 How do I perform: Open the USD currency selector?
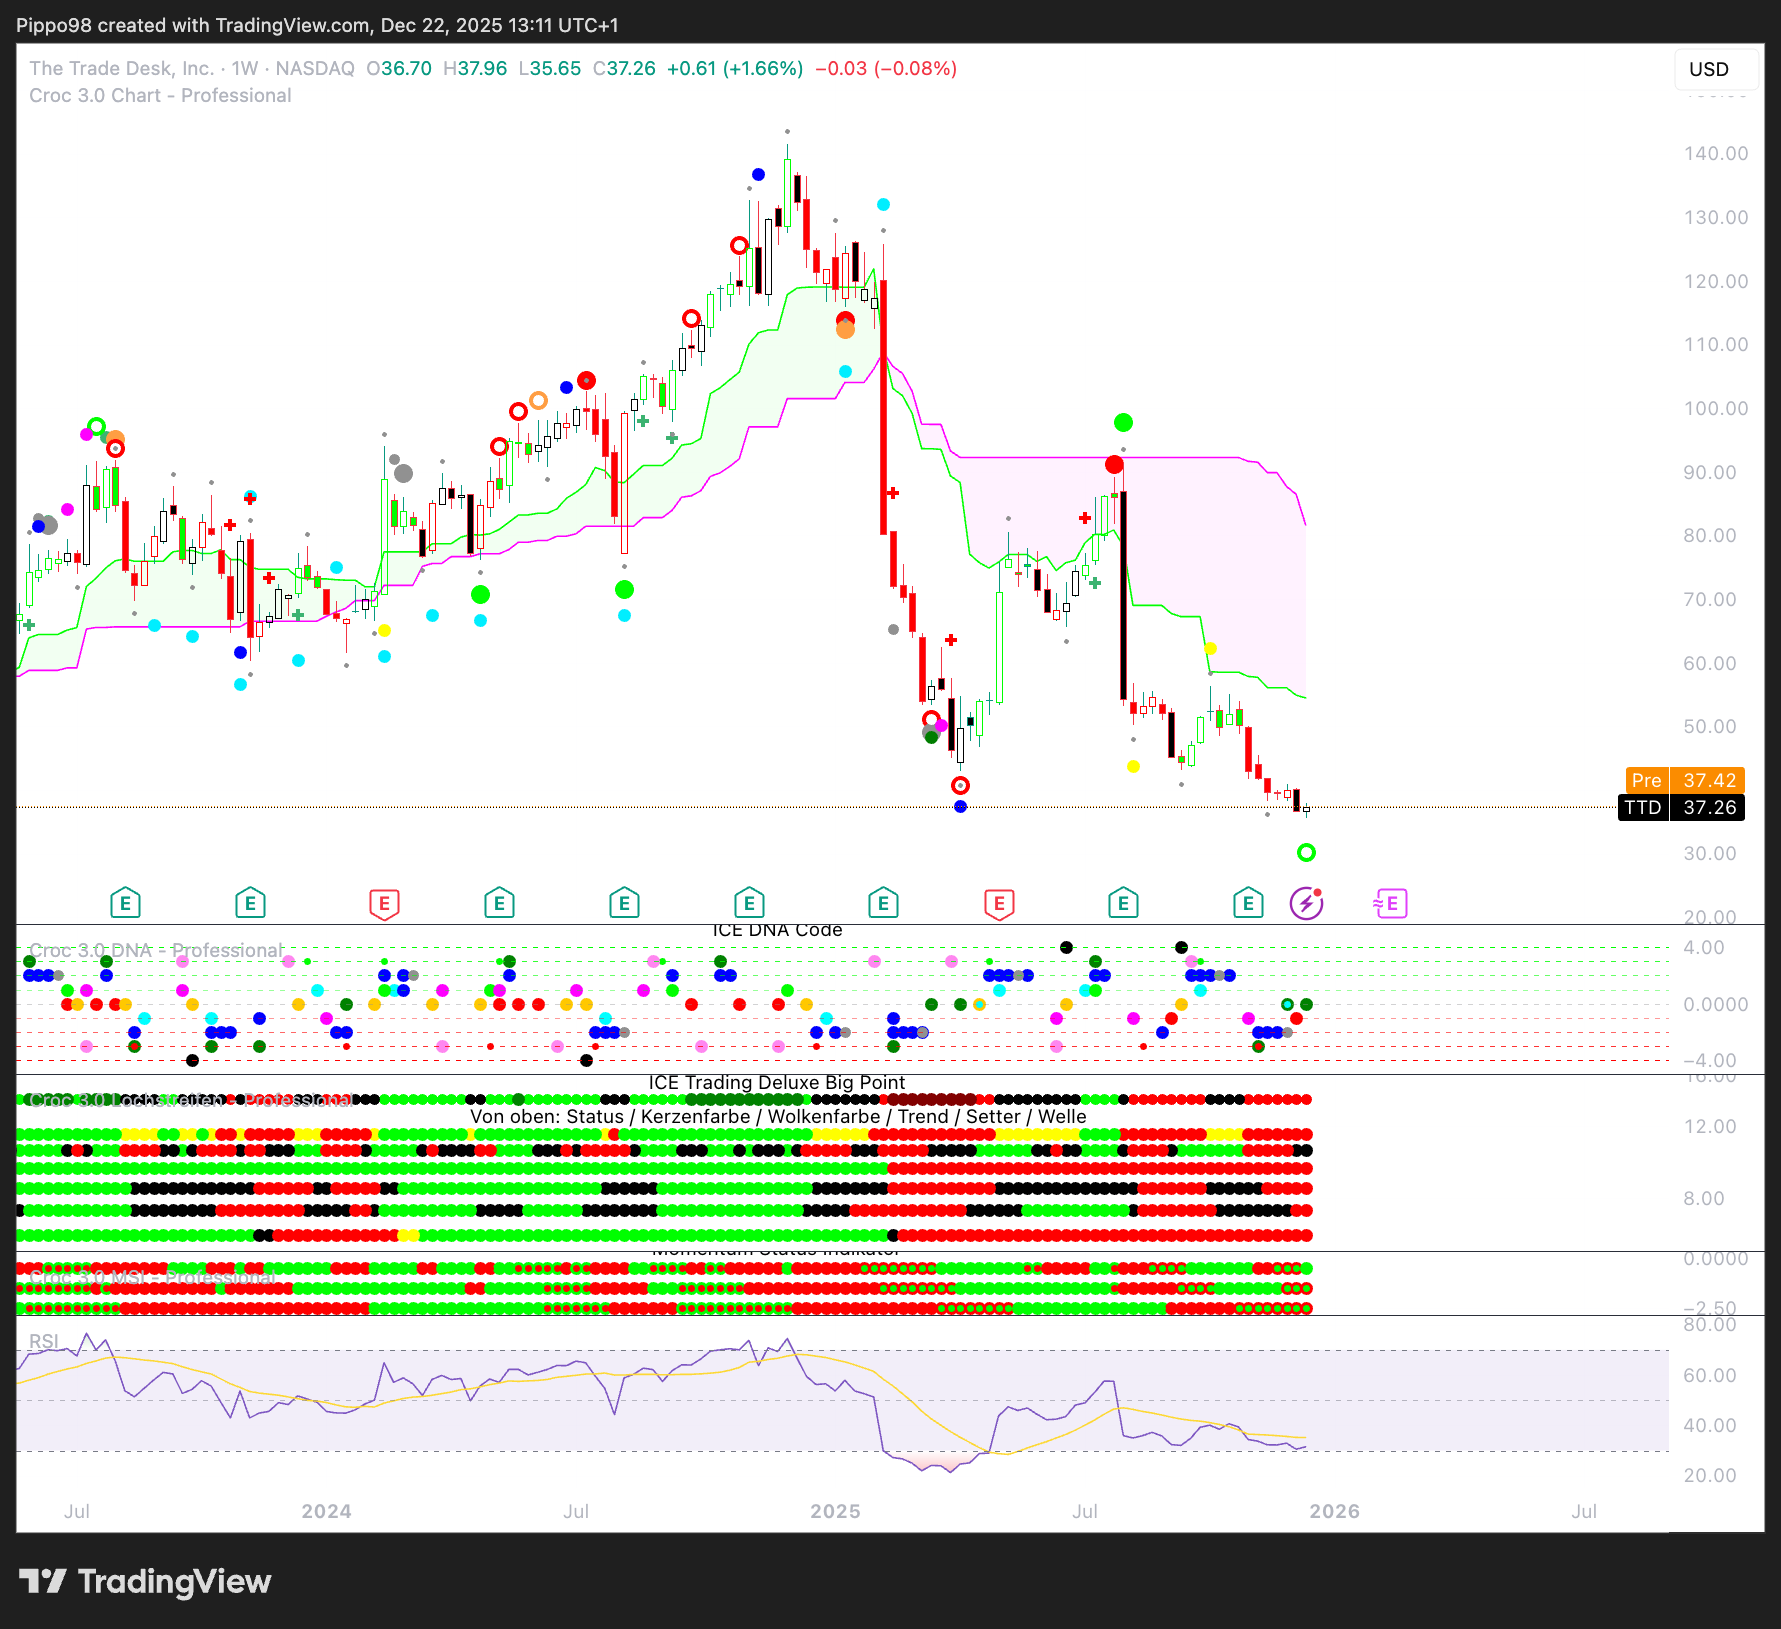pyautogui.click(x=1709, y=69)
